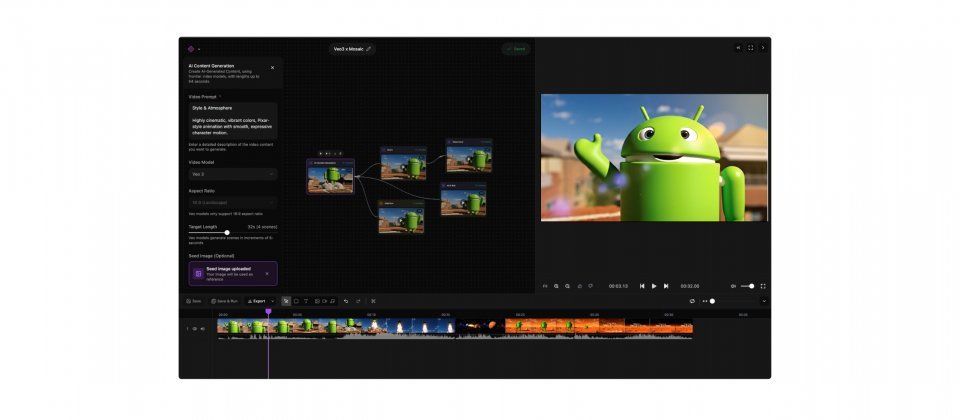
Task: Select the lower right video node
Action: (x=463, y=201)
